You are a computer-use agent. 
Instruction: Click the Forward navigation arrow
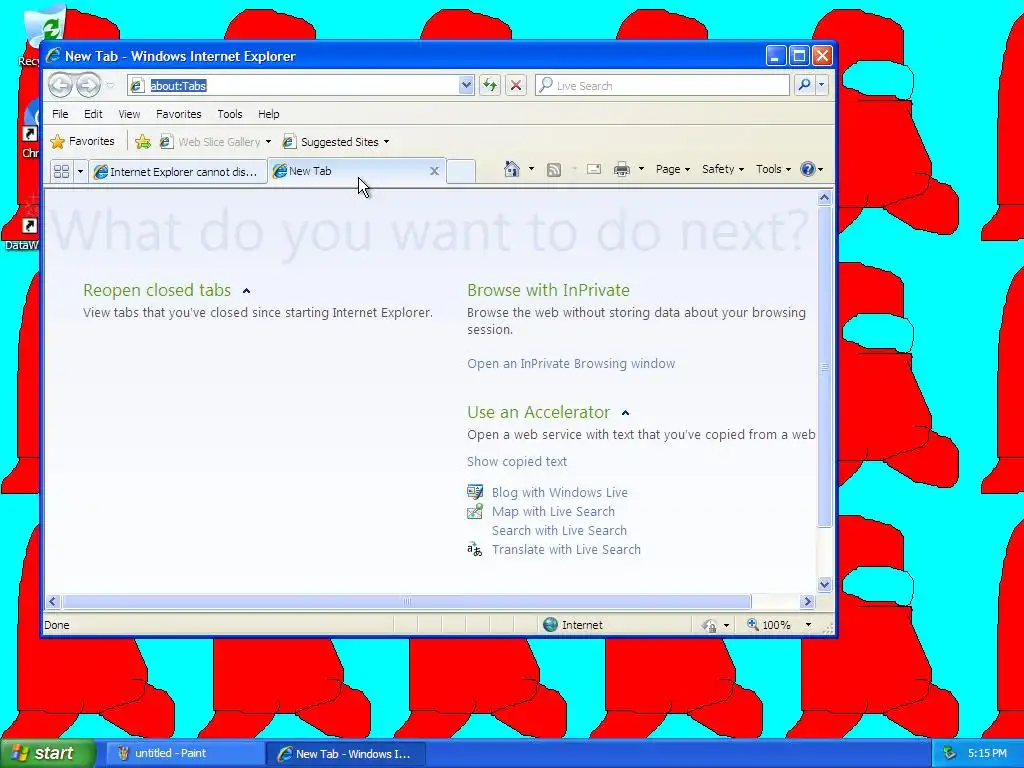(x=88, y=85)
